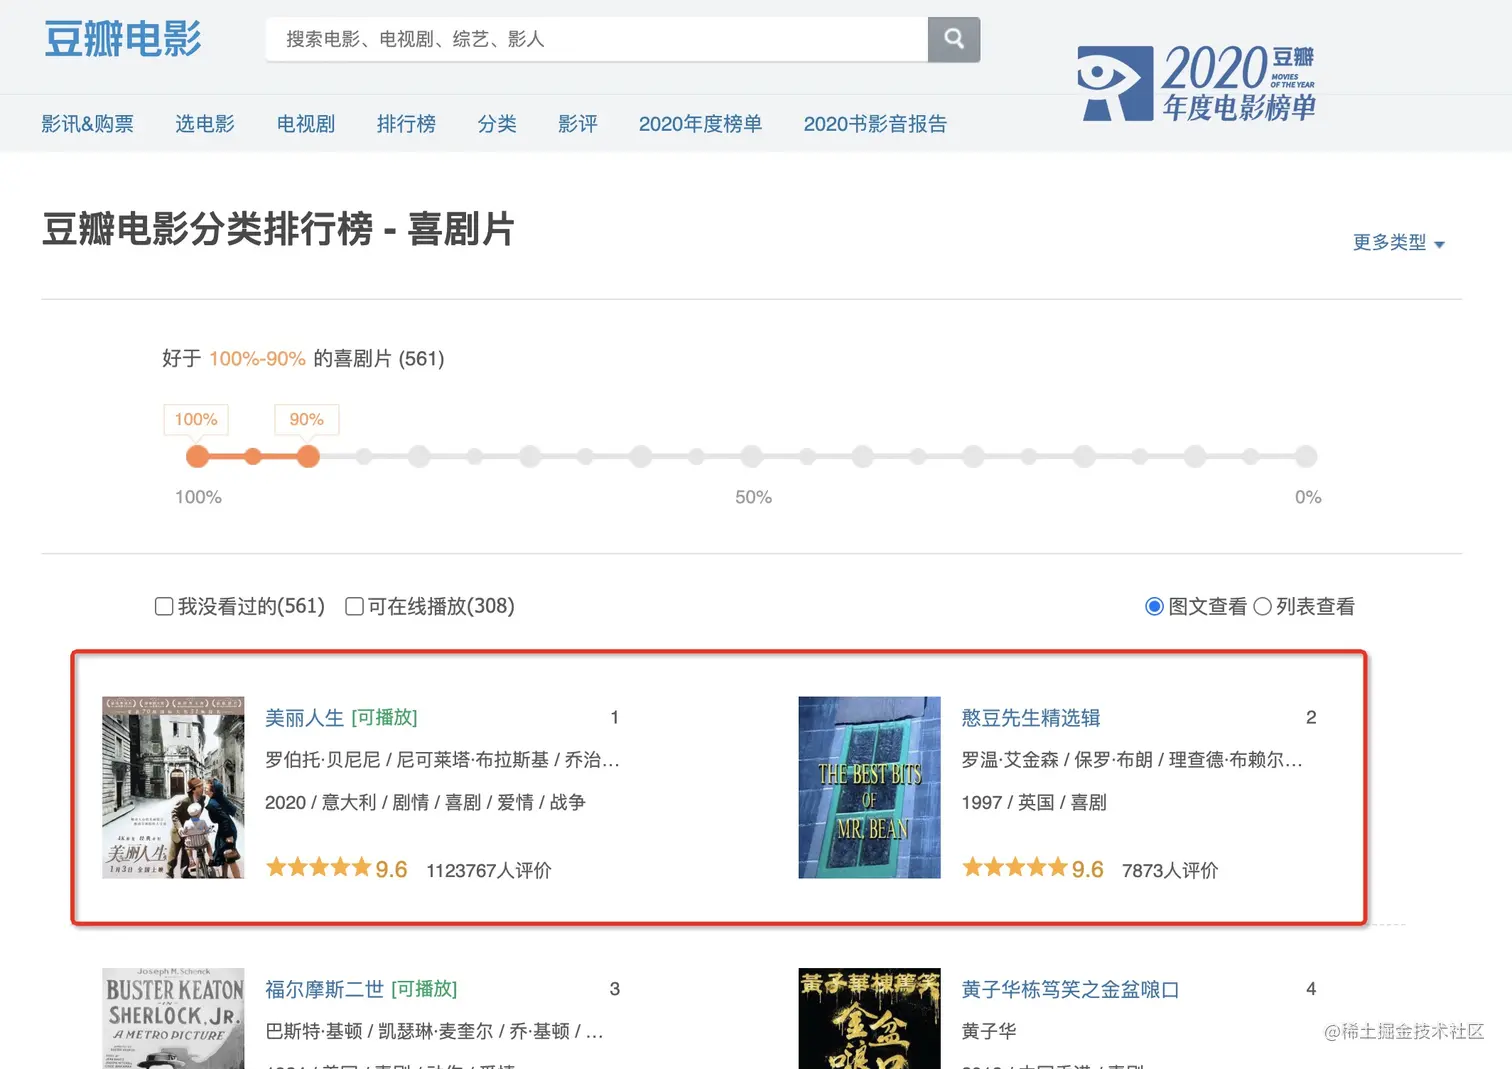Open 美丽人生 movie title link
Viewport: 1512px width, 1069px height.
point(304,717)
